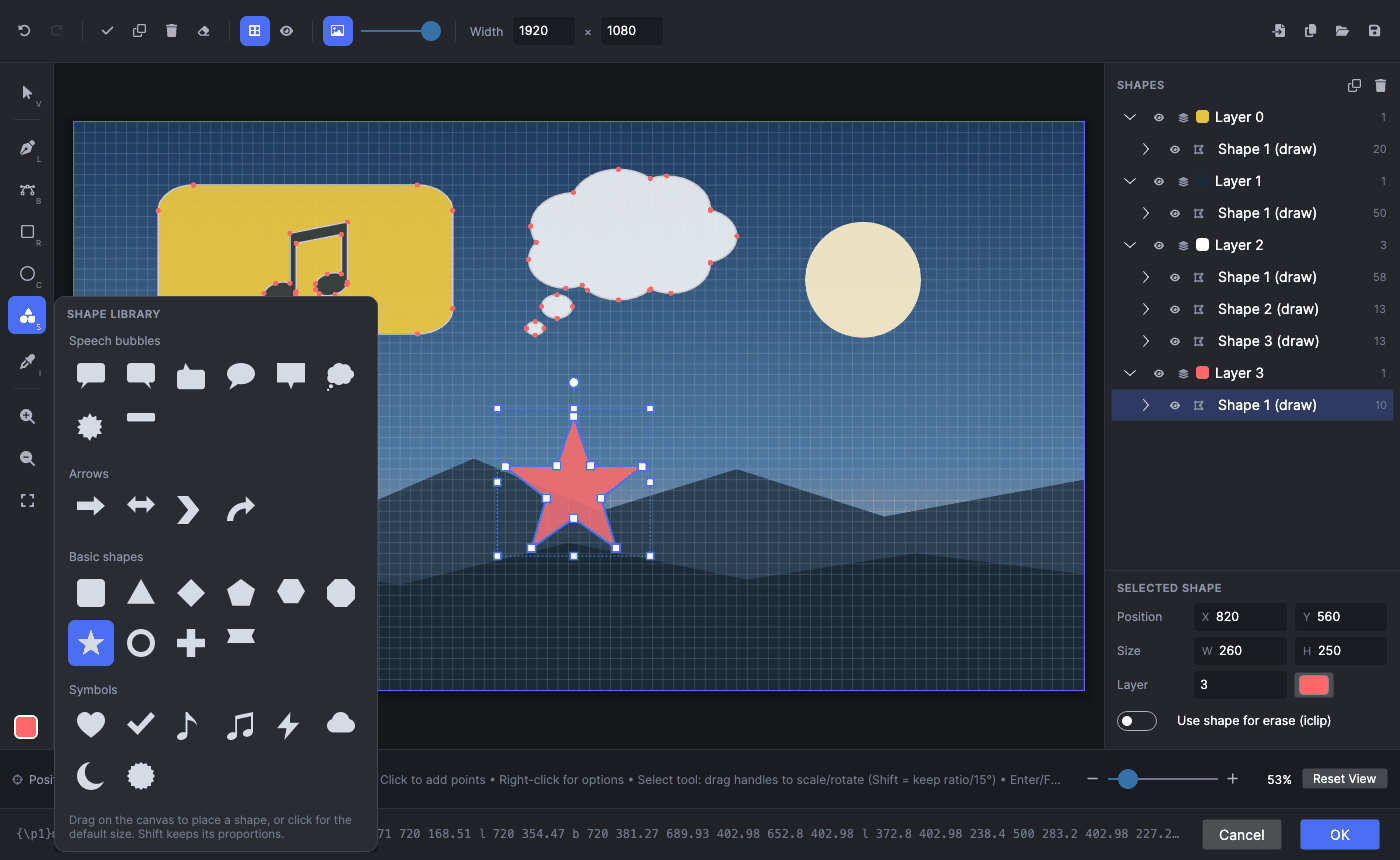Viewport: 1400px width, 860px height.
Task: Expand Shape 1 (draw) under Layer 3
Action: pyautogui.click(x=1146, y=405)
